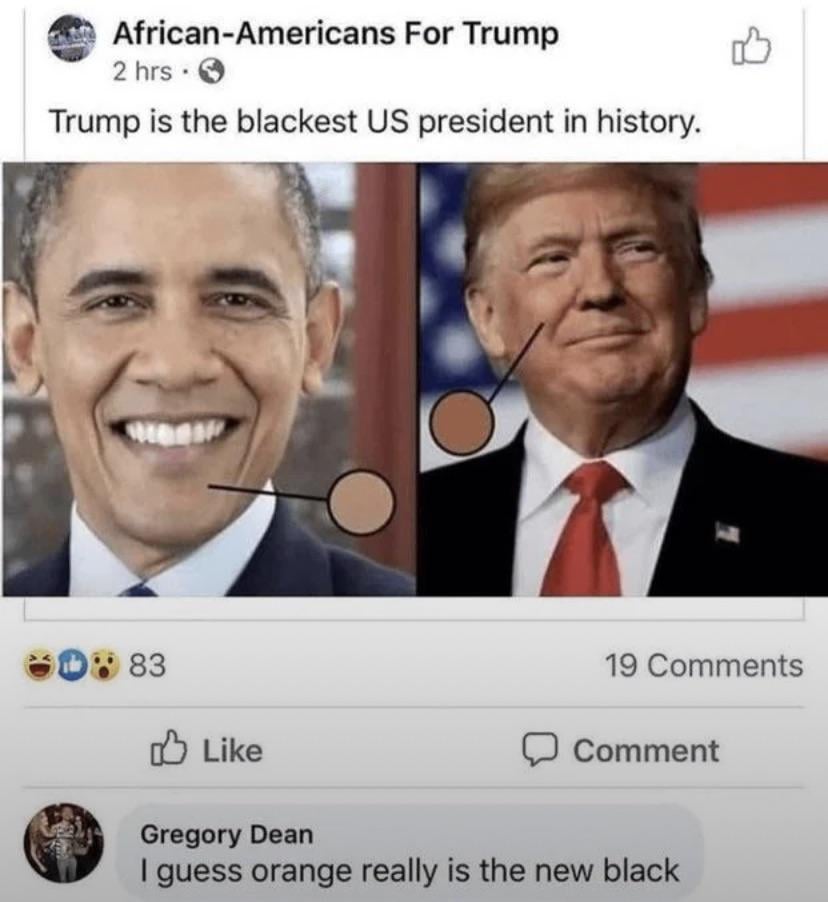828x902 pixels.
Task: Click the public globe privacy icon
Action: (x=211, y=72)
